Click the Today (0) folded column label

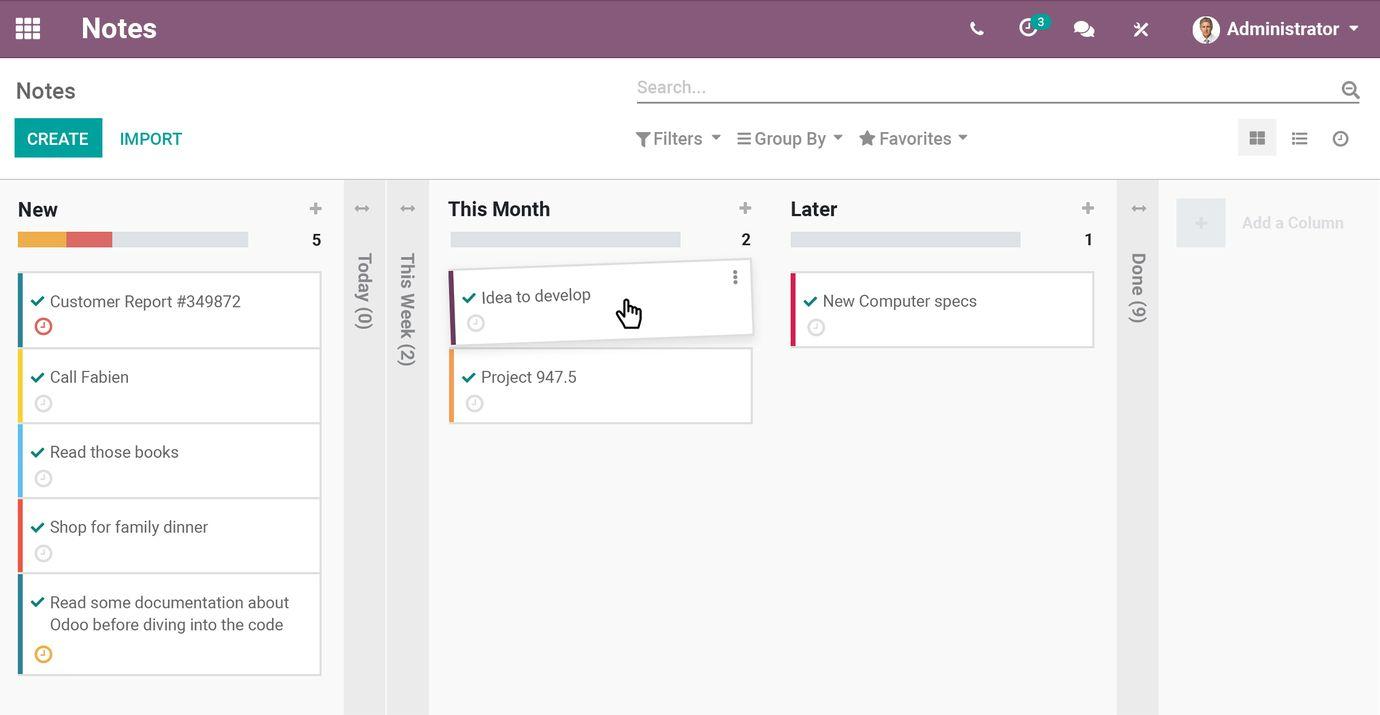click(x=364, y=291)
